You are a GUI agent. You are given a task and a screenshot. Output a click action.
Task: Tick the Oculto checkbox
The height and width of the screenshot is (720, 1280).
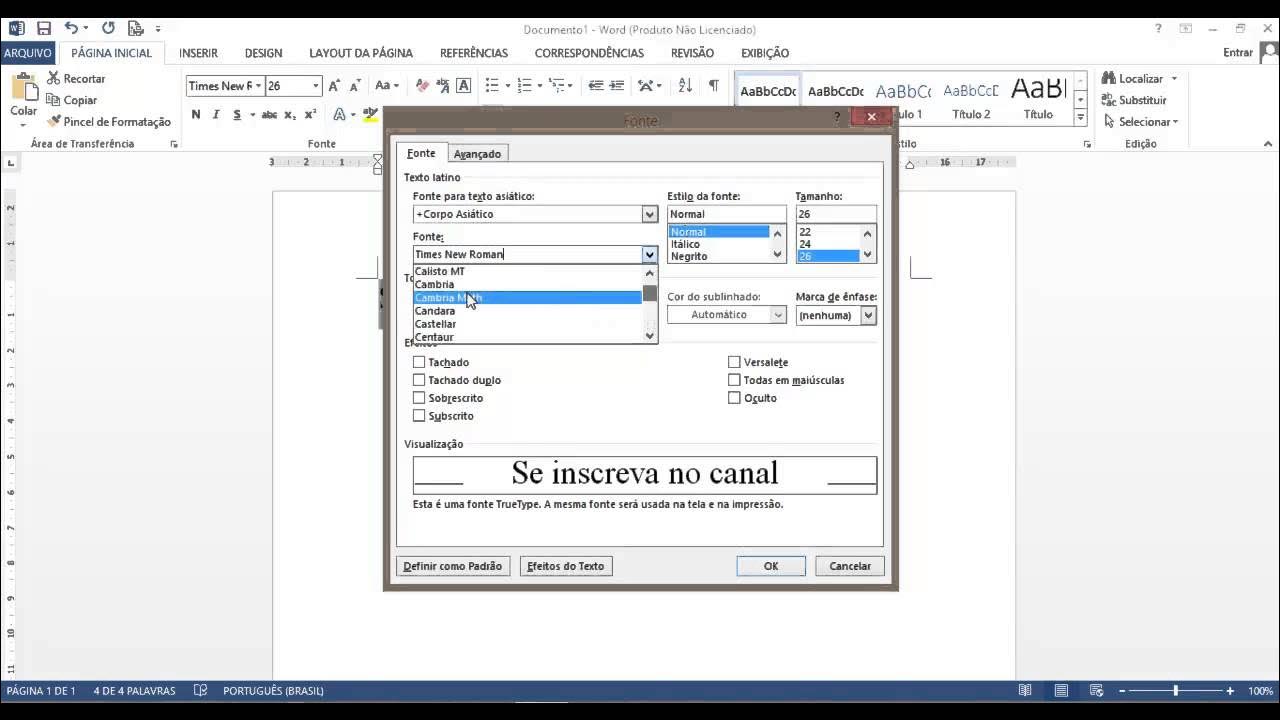tap(734, 398)
